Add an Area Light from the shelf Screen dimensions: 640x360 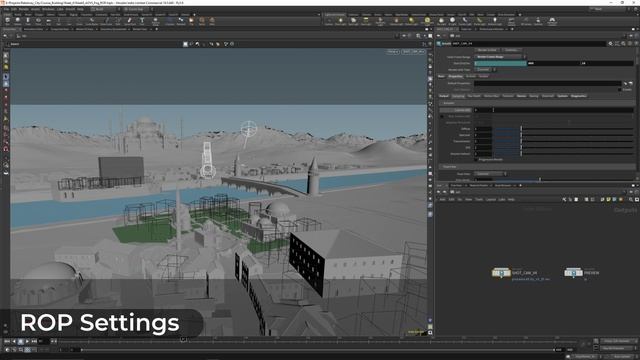(x=366, y=21)
